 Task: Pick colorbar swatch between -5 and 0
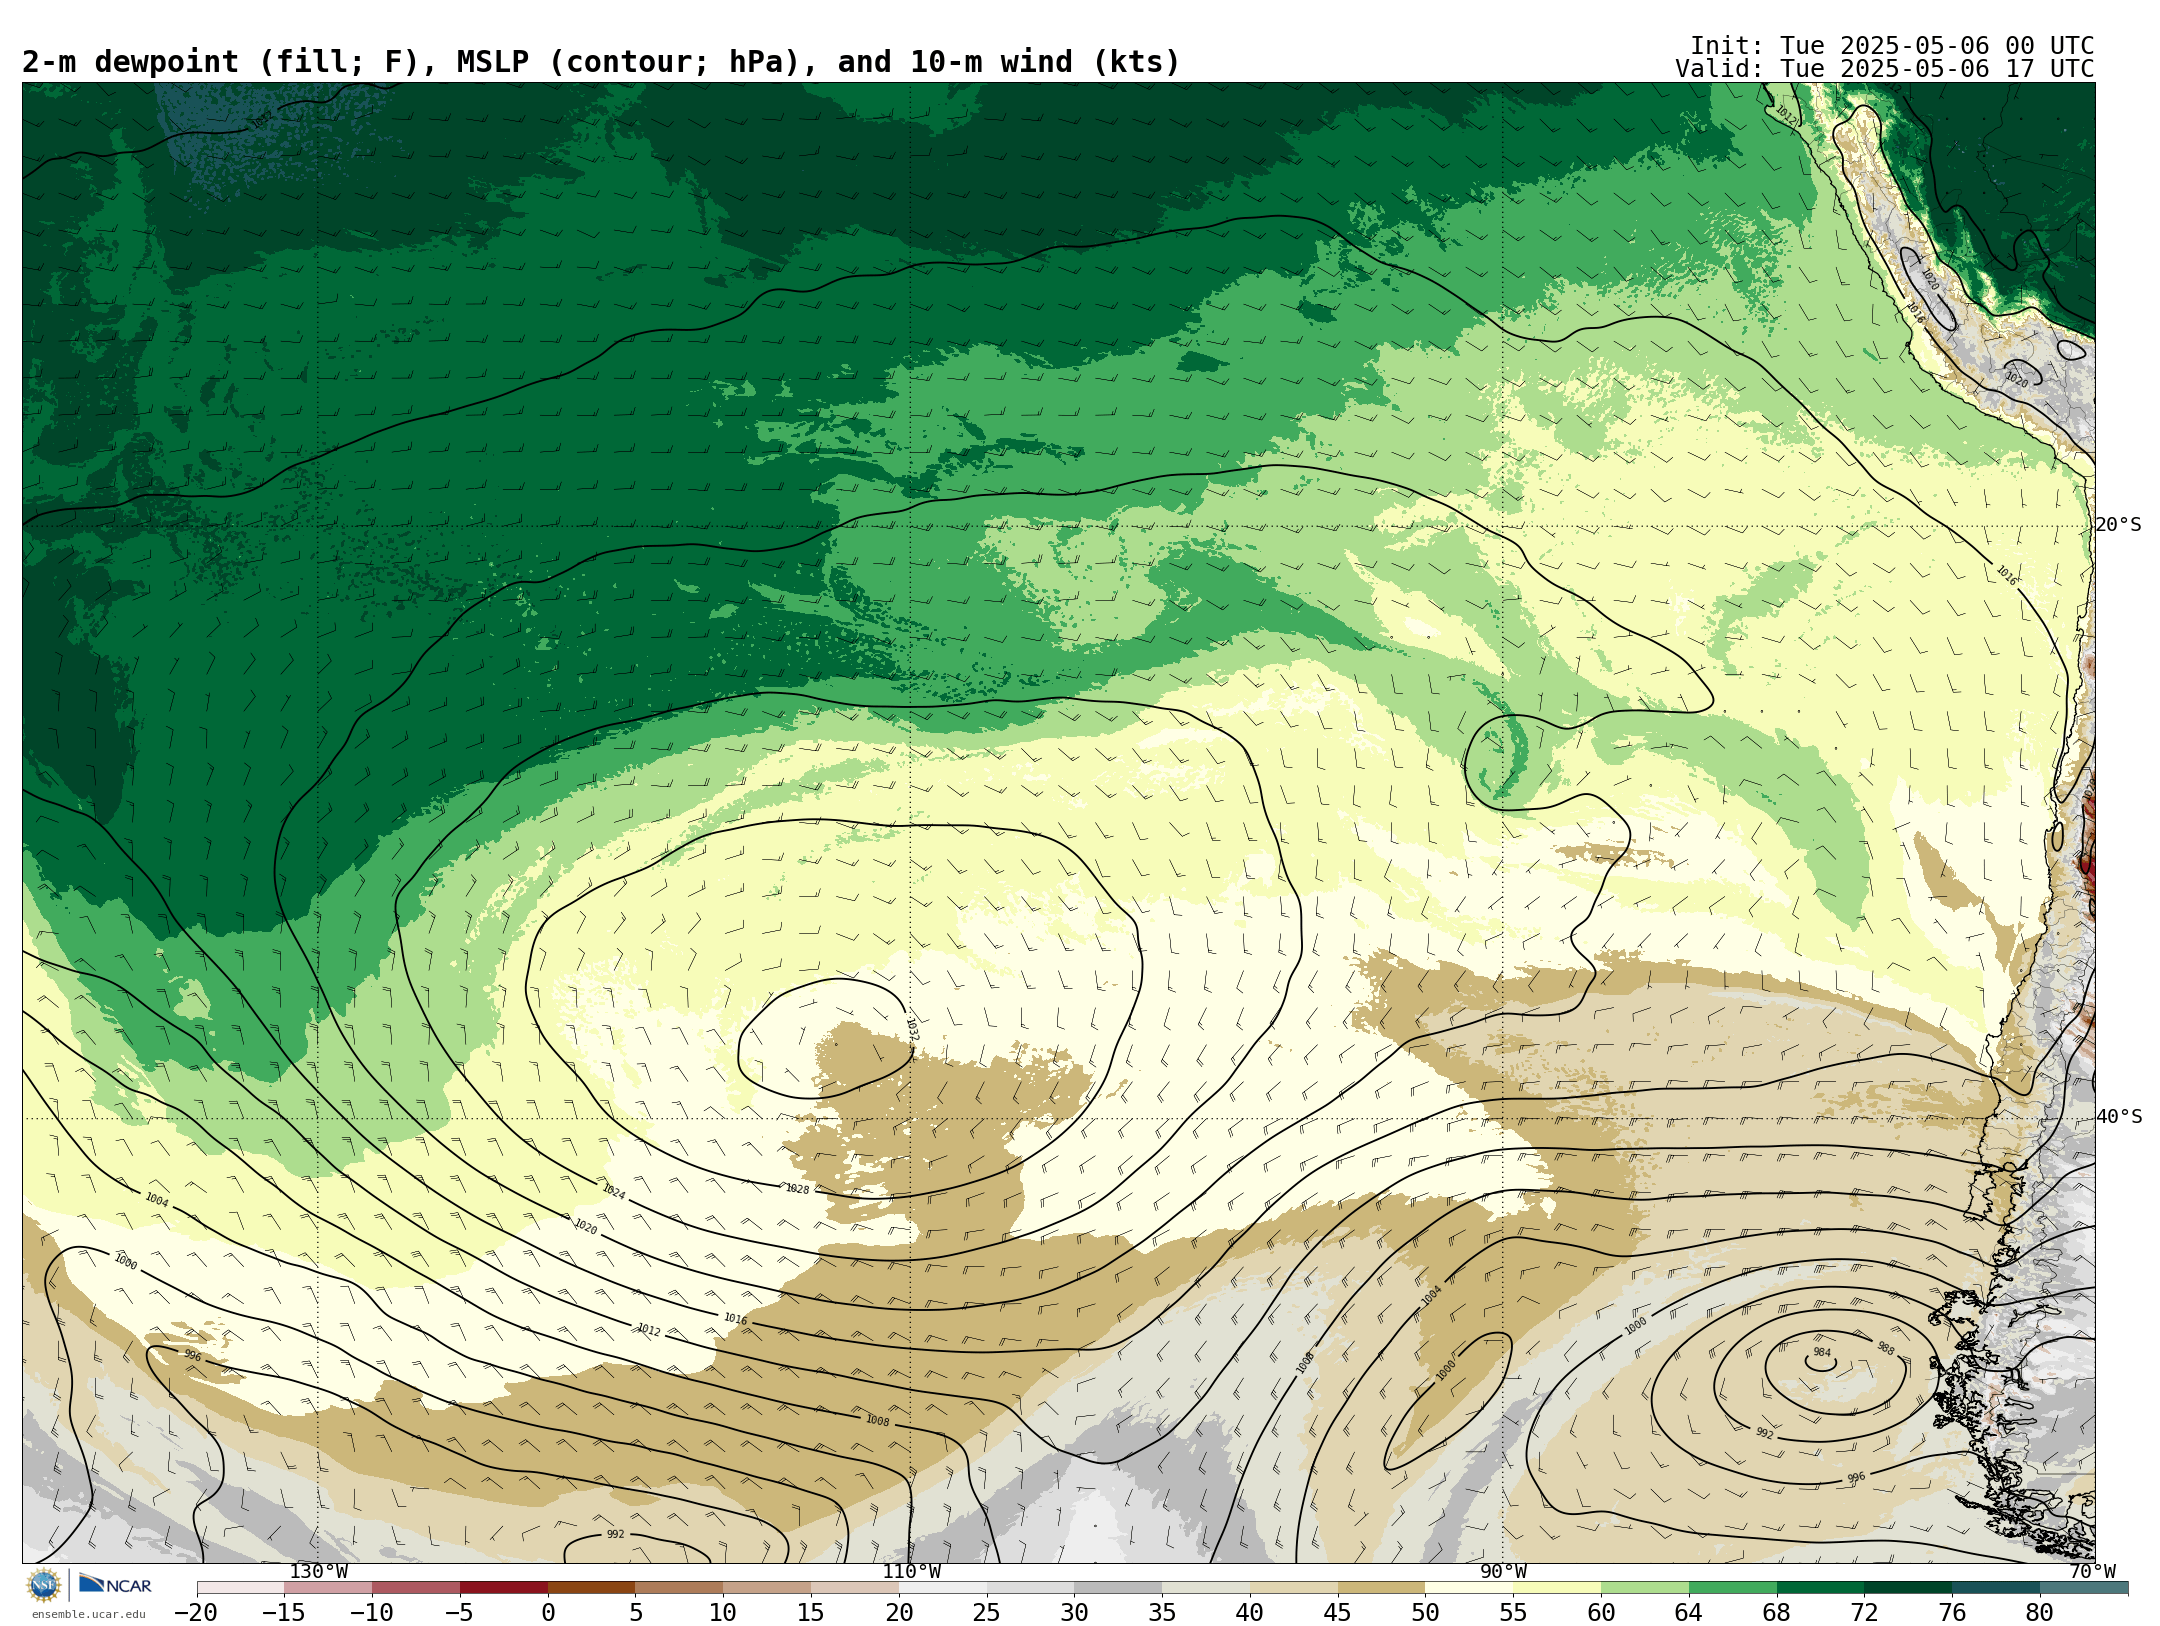504,1588
